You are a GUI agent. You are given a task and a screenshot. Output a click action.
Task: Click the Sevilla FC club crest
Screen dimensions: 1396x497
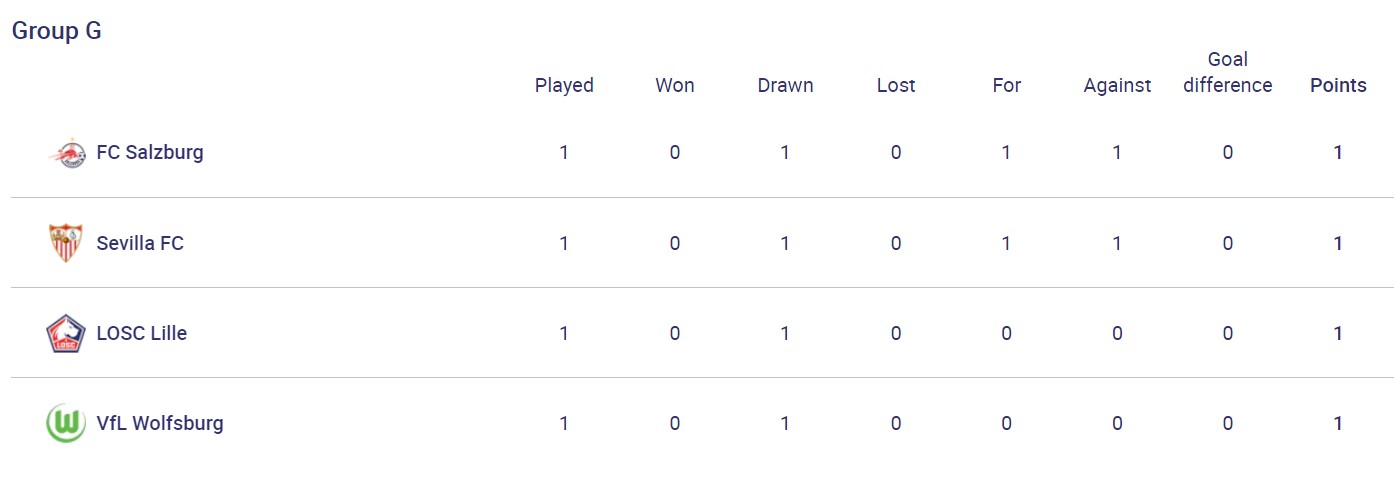click(66, 243)
